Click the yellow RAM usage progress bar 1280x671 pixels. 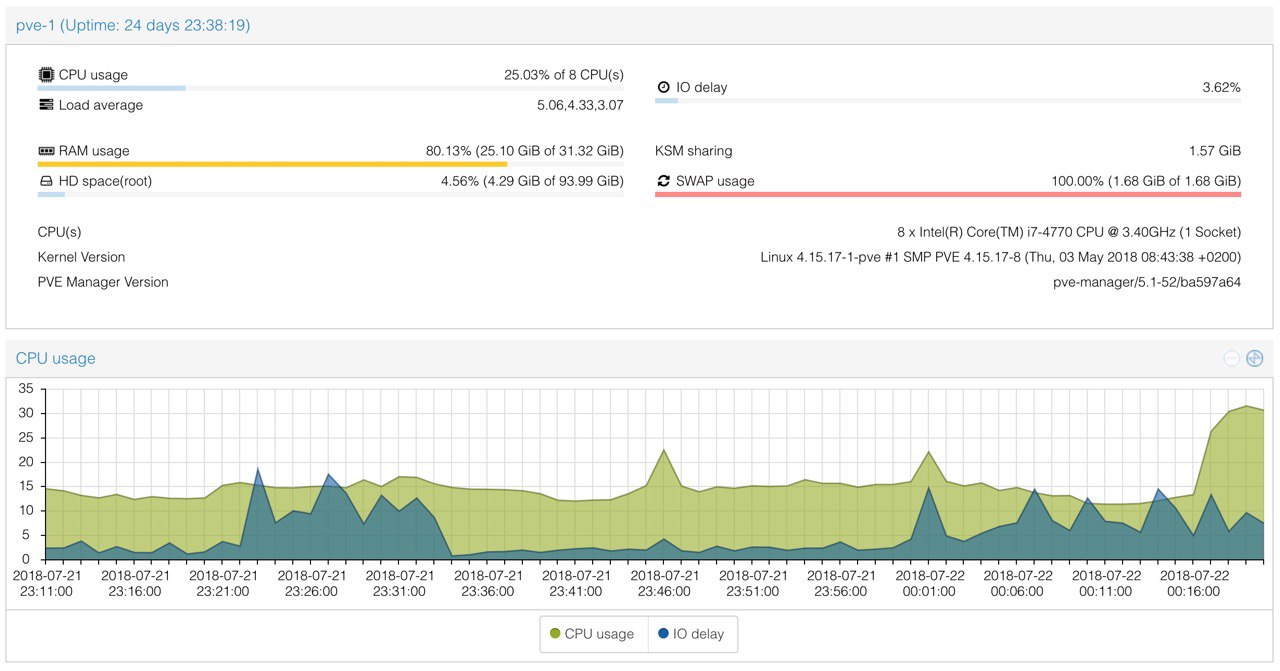point(272,164)
